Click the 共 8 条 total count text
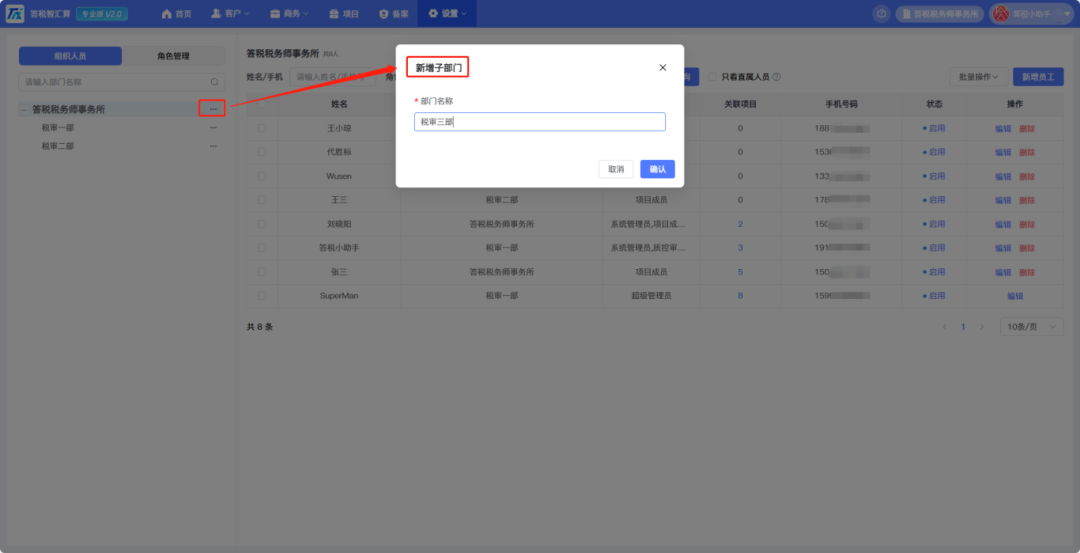1080x553 pixels. pos(260,327)
